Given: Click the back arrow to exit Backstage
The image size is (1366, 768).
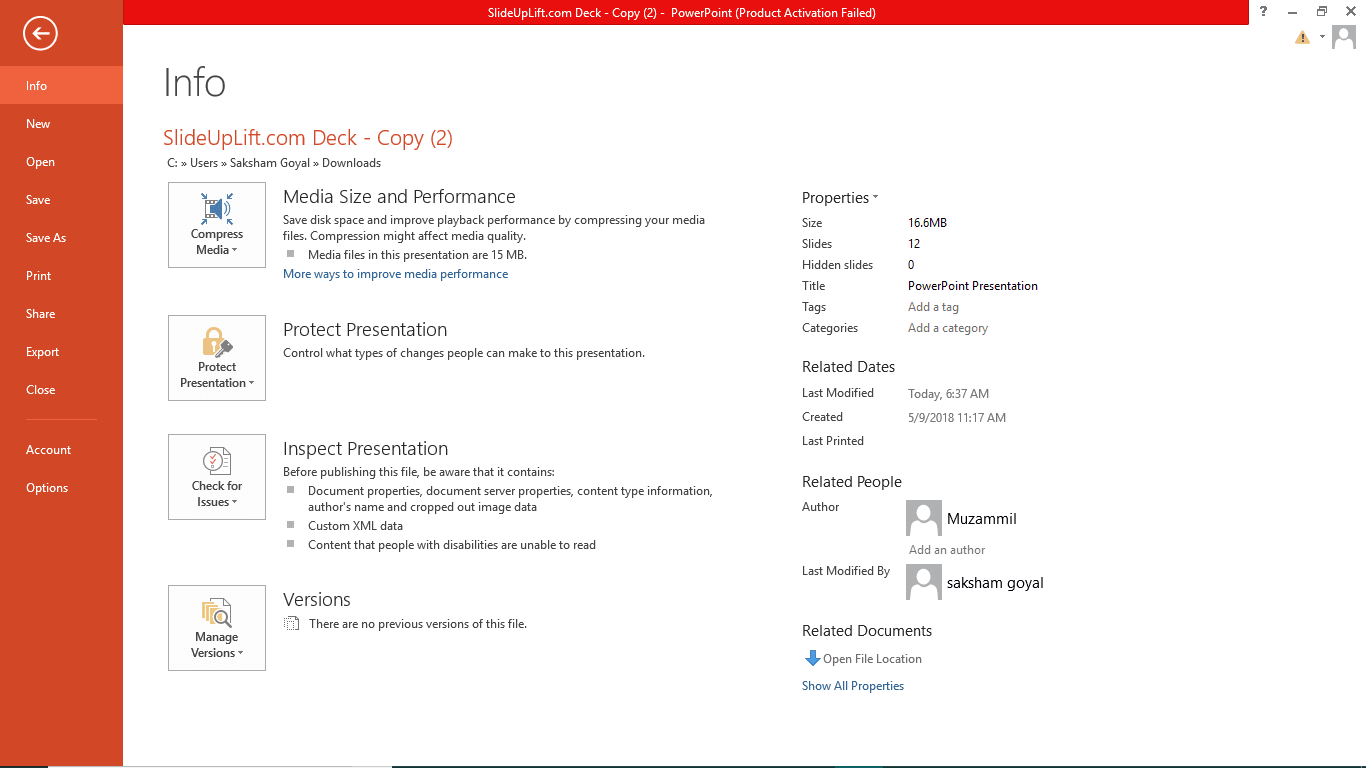Looking at the screenshot, I should 40,34.
